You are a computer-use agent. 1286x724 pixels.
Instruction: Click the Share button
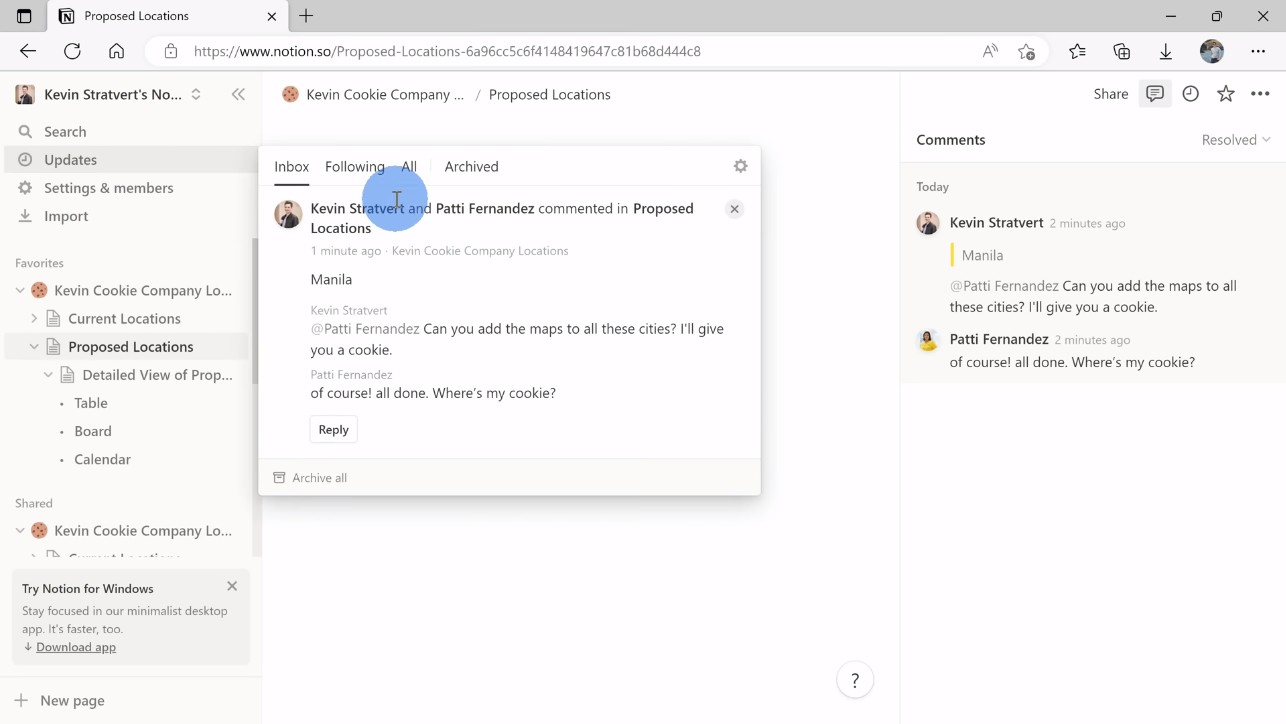pyautogui.click(x=1111, y=94)
